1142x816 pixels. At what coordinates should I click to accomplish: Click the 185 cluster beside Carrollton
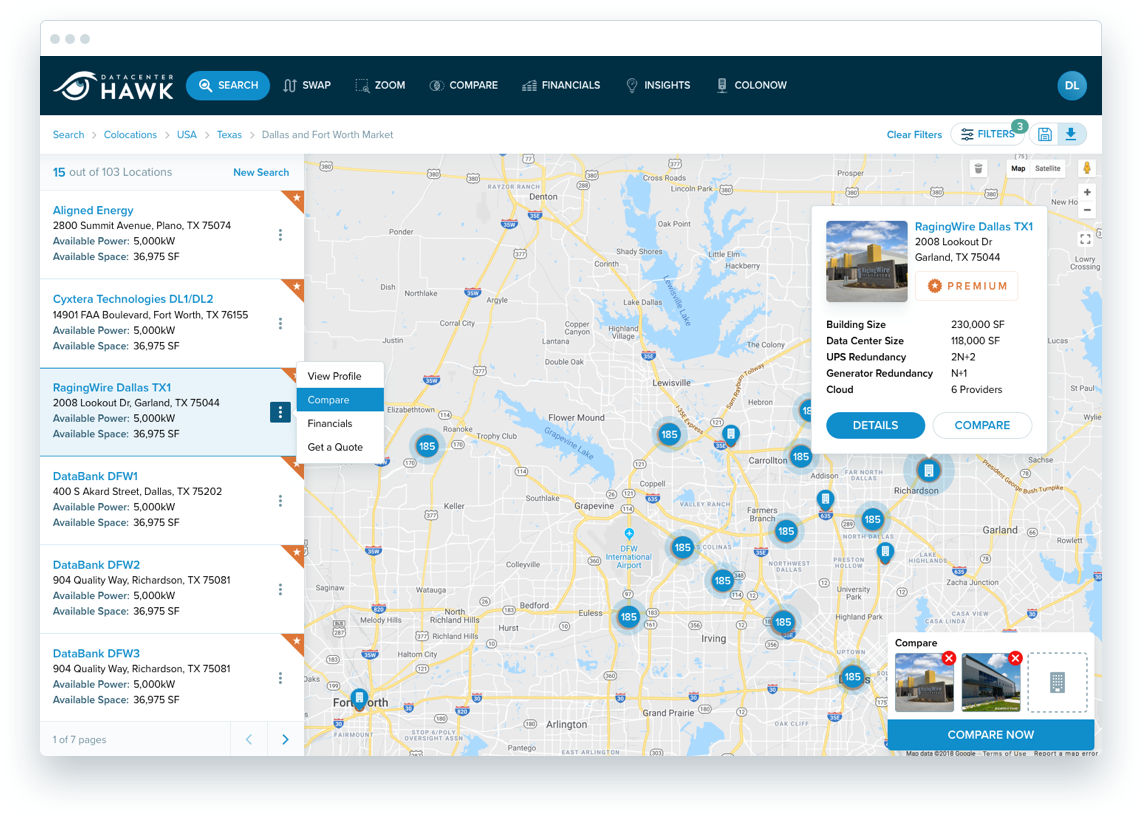point(800,457)
